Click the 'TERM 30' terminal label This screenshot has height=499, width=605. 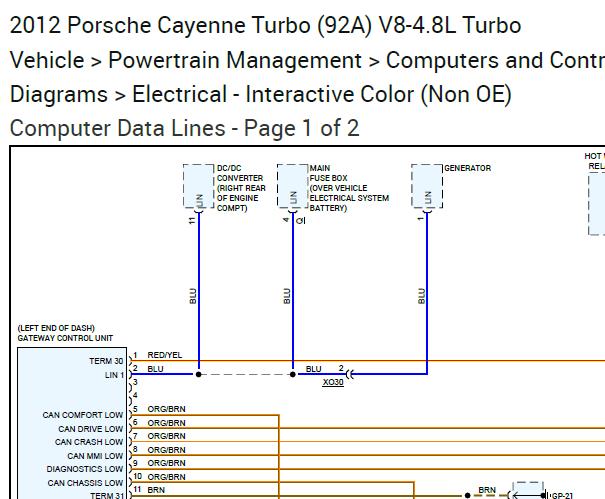106,361
